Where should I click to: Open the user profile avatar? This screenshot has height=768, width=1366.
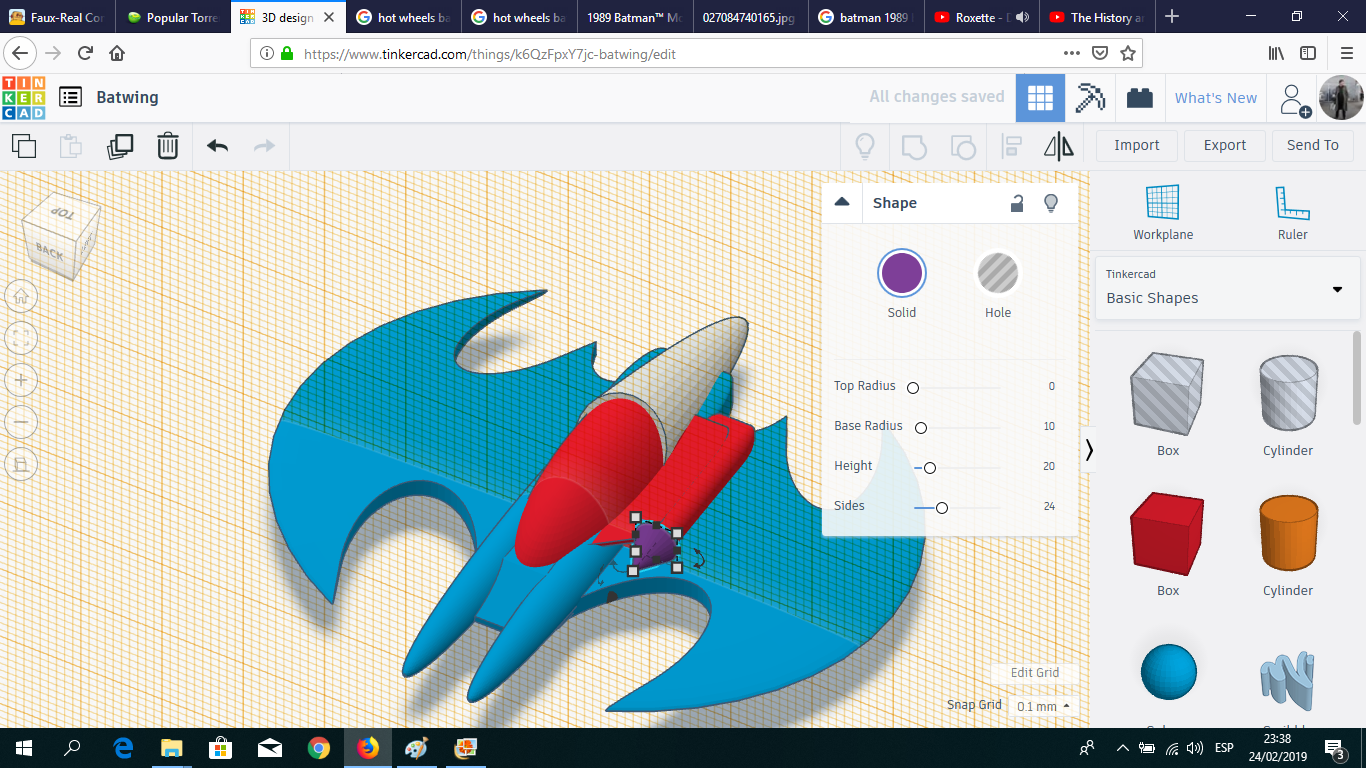(1341, 98)
